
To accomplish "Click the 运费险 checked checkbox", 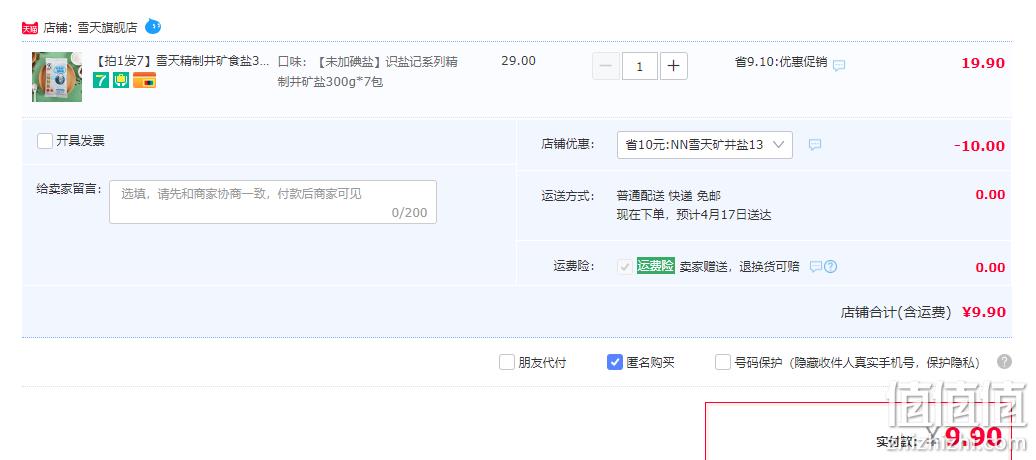I will point(625,267).
